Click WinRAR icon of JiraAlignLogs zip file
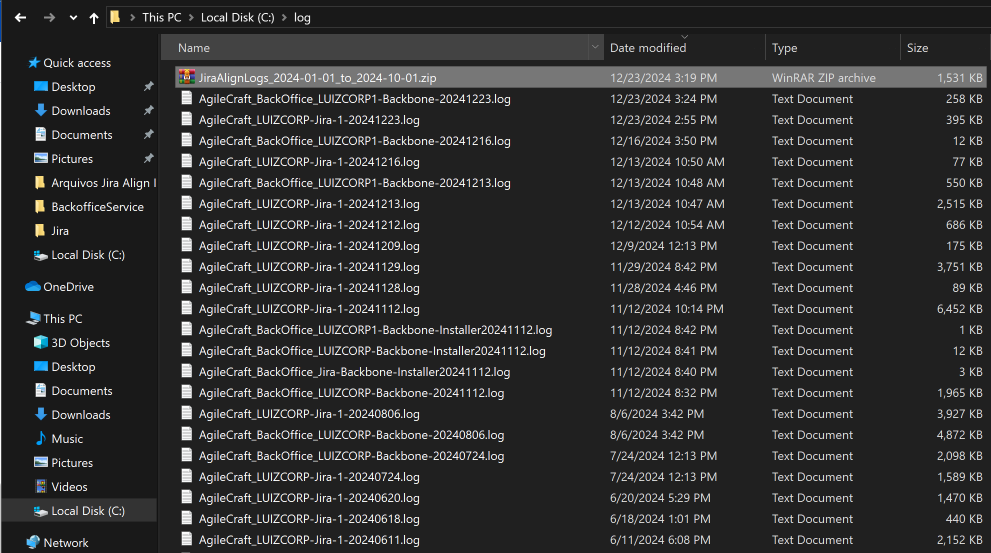The image size is (991, 553). [186, 77]
